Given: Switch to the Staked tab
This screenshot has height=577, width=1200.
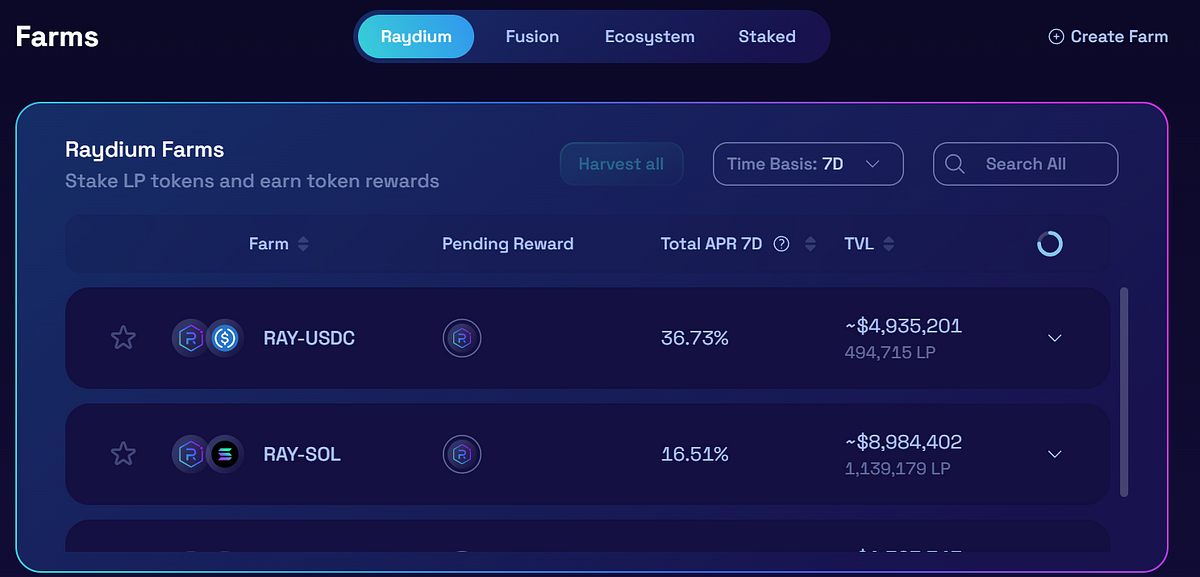Looking at the screenshot, I should click(x=767, y=37).
